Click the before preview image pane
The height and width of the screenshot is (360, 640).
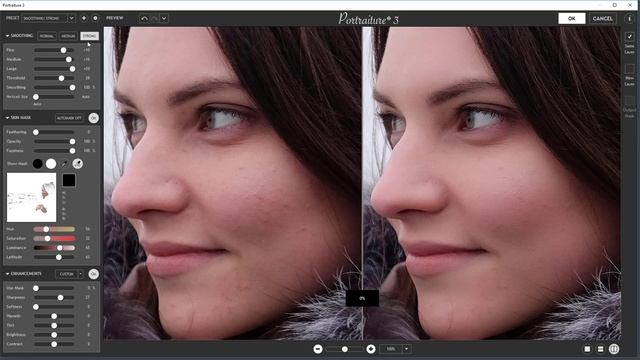(233, 183)
